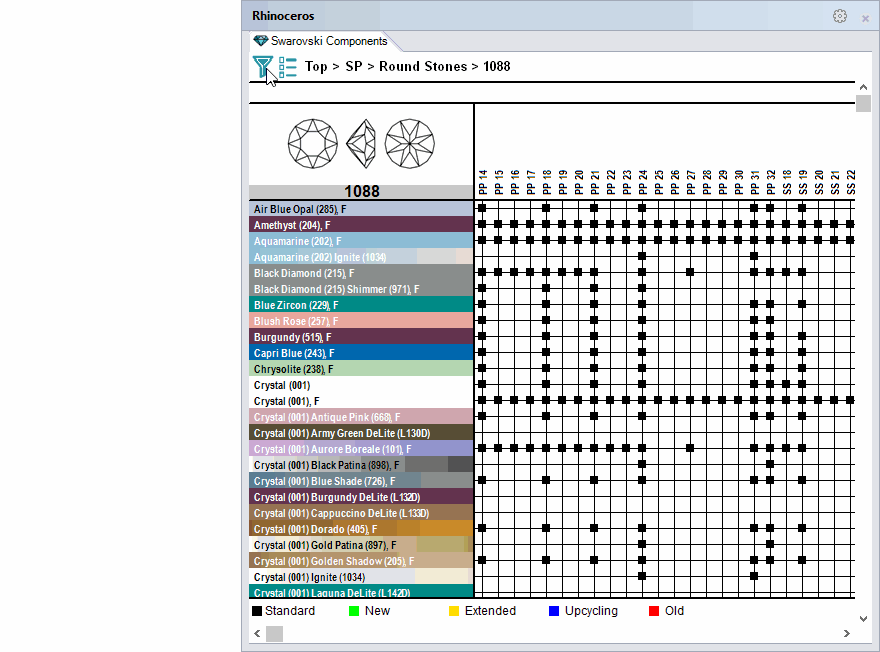880x652 pixels.
Task: Click the Standard legend entry
Action: click(284, 611)
